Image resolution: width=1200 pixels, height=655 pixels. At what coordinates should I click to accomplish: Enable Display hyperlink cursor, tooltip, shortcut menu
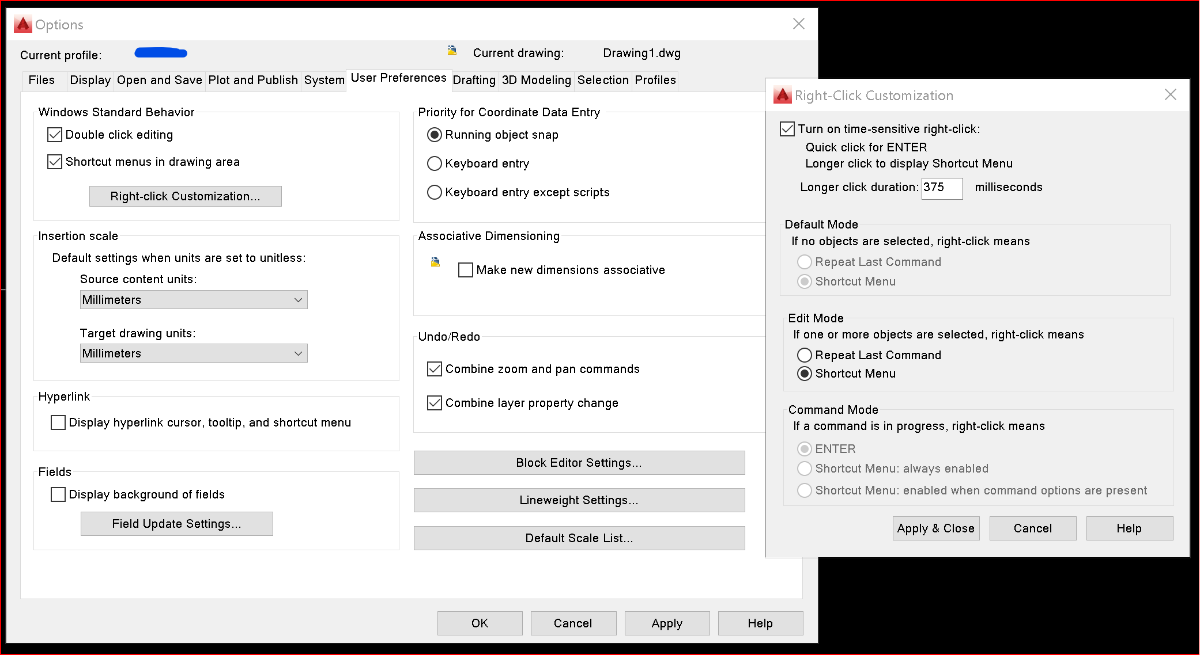(x=58, y=423)
